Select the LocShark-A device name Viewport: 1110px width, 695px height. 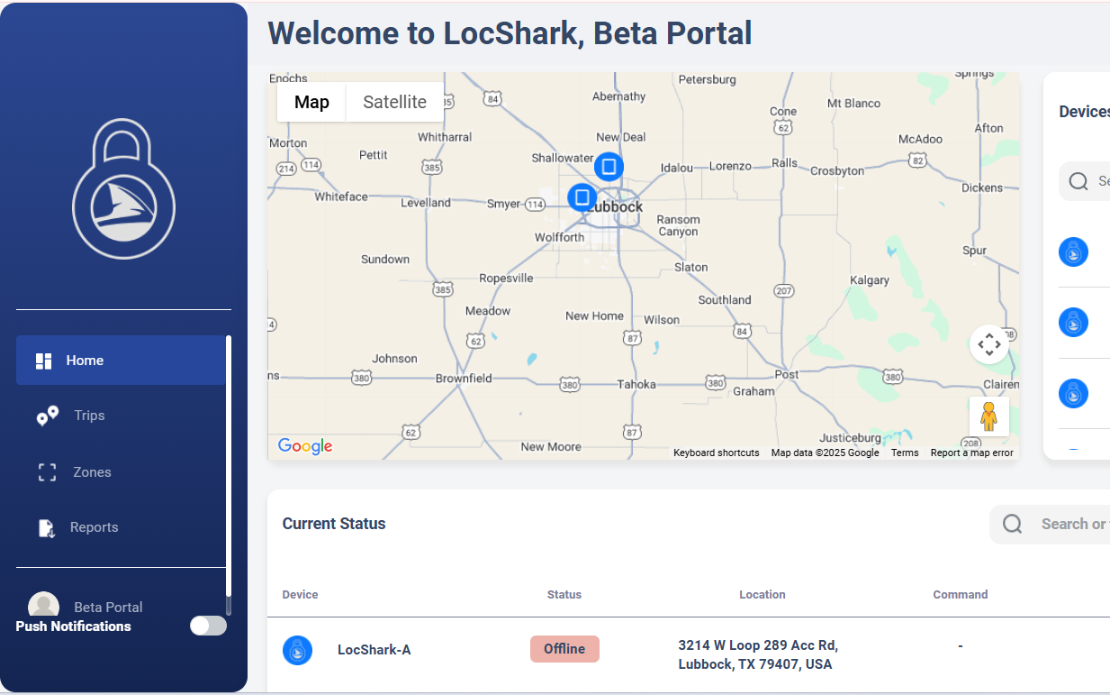[374, 650]
